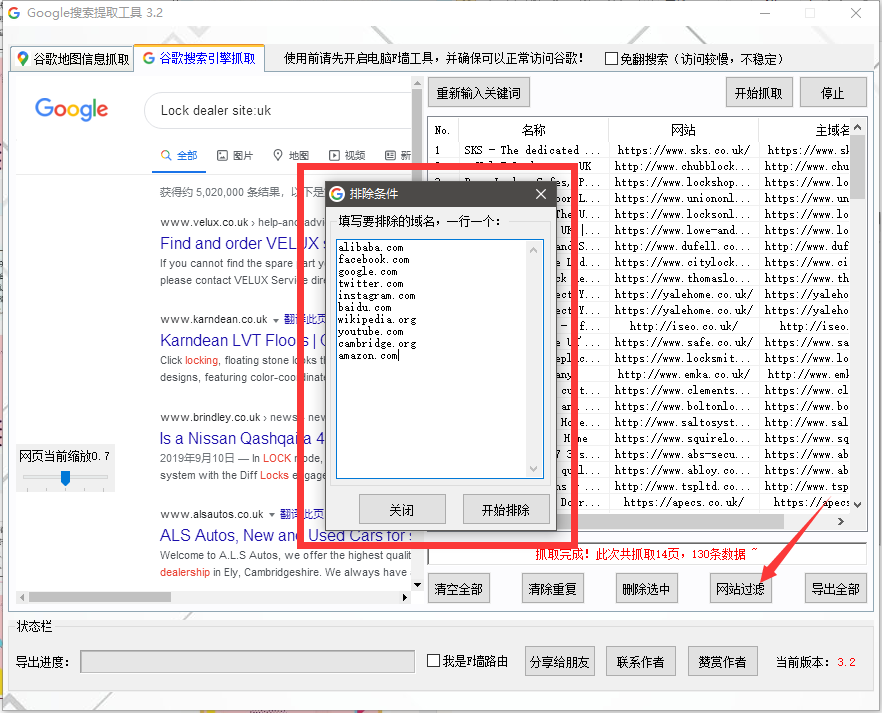Open the 地图 results tab on Google
Screen dimensions: 882x713
click(291, 155)
